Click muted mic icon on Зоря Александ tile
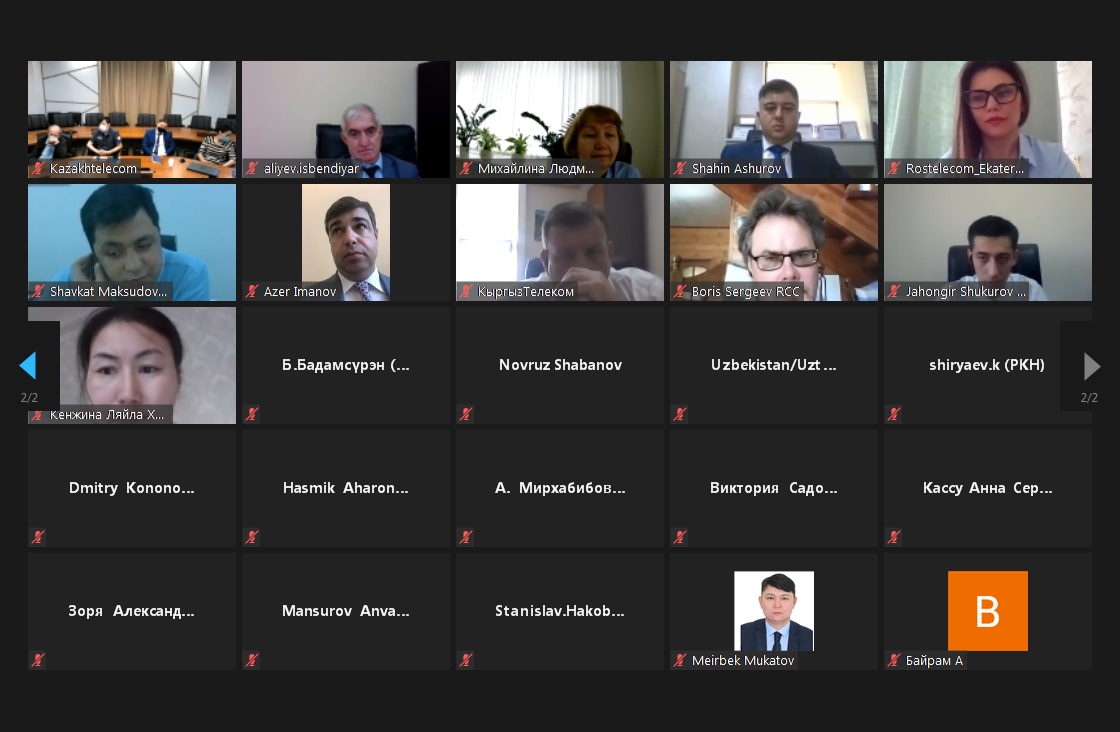 click(x=38, y=660)
